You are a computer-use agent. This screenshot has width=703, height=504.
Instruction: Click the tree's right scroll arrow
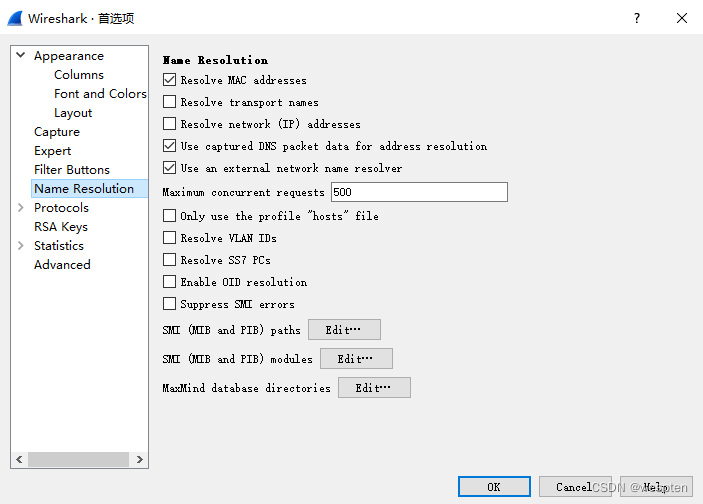coord(139,459)
